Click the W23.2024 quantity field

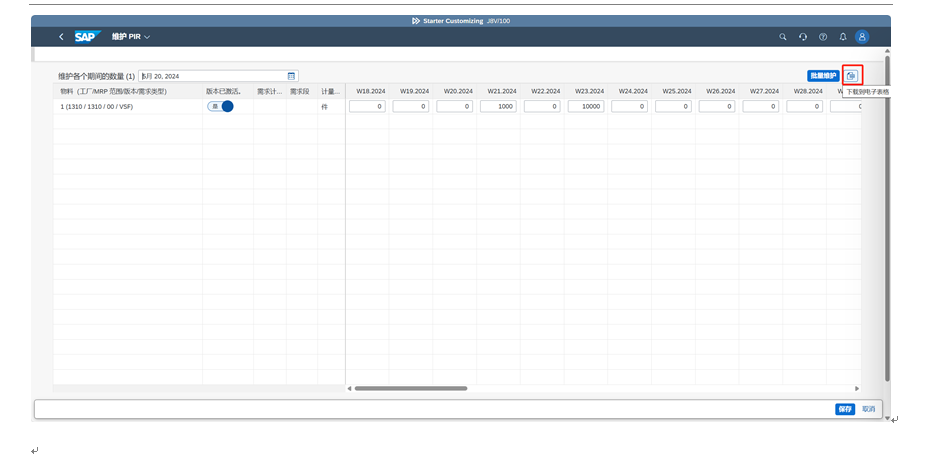pos(586,106)
